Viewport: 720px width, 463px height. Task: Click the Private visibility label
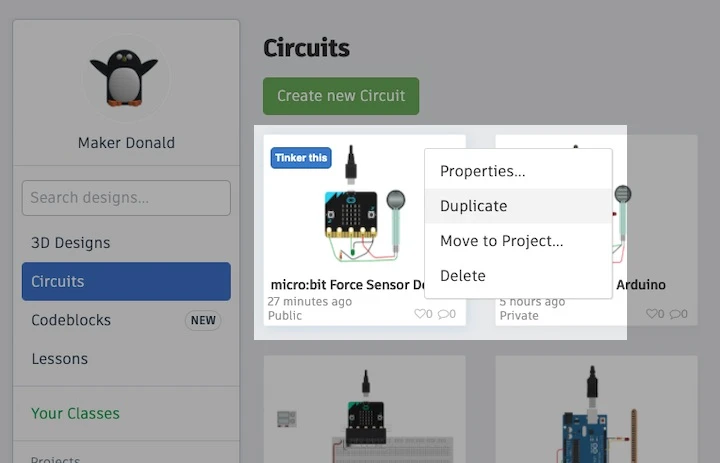point(519,316)
